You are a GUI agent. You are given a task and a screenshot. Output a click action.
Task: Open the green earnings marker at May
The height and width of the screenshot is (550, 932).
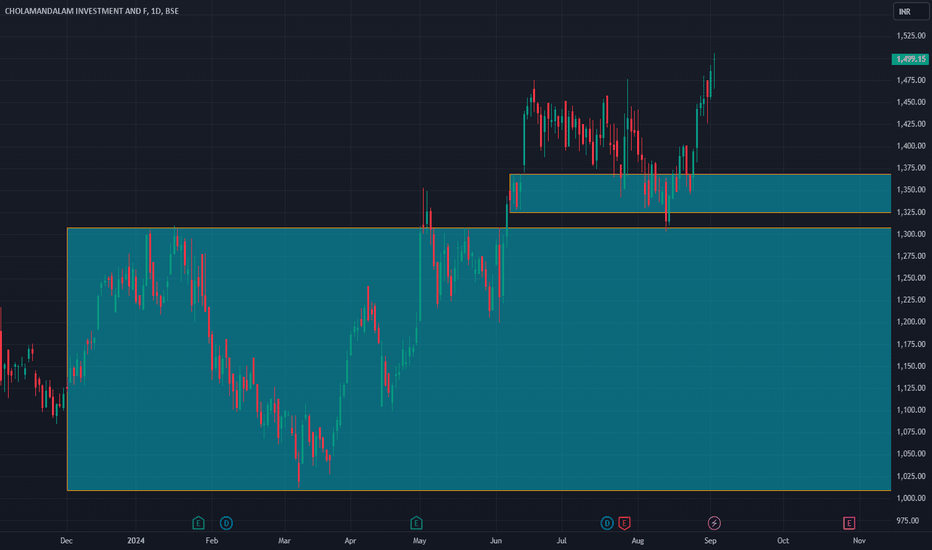tap(416, 523)
